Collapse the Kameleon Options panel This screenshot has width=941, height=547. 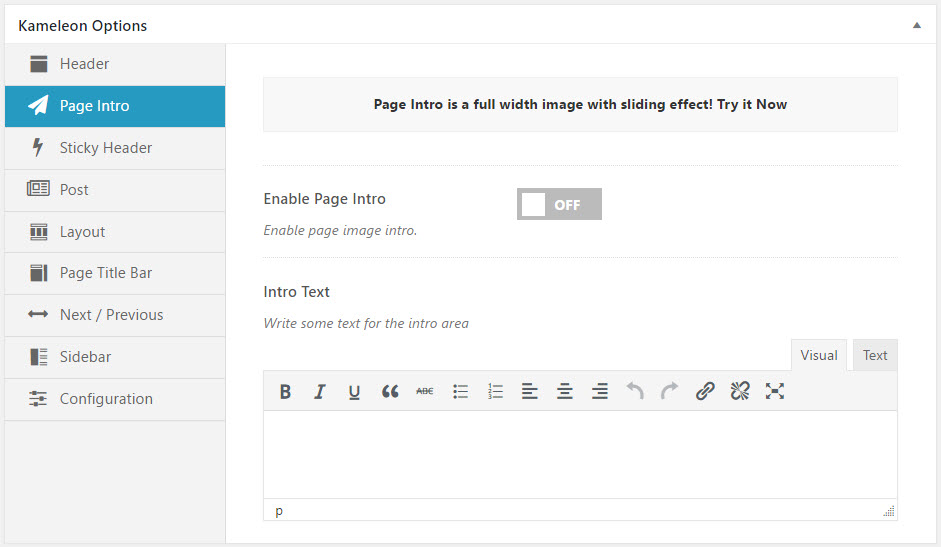(917, 26)
